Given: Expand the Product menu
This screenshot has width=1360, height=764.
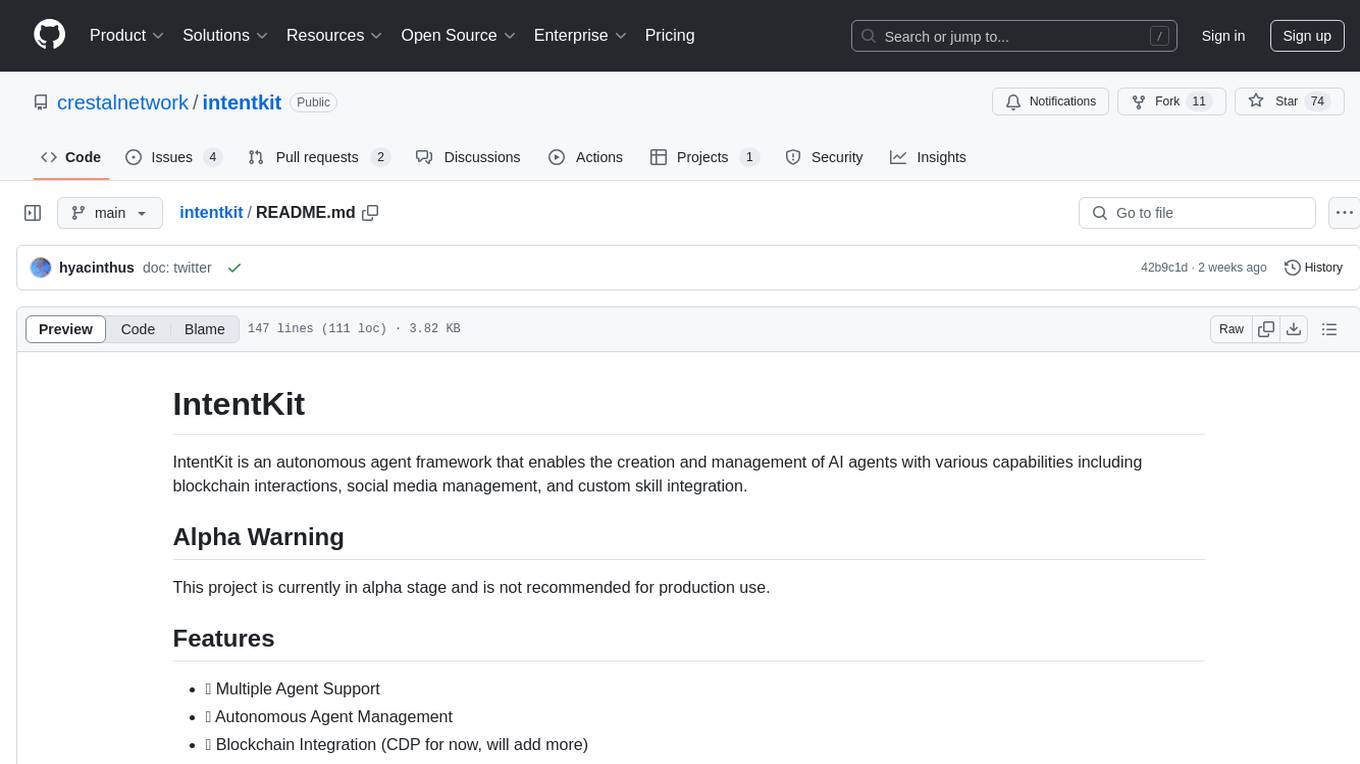Looking at the screenshot, I should coord(127,35).
